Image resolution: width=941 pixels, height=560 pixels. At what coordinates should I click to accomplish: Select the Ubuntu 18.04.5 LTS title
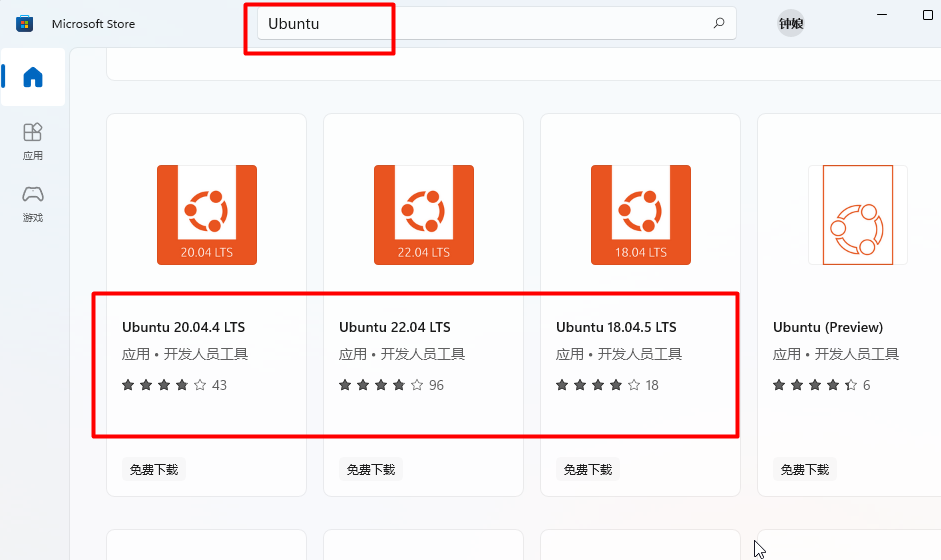click(616, 327)
